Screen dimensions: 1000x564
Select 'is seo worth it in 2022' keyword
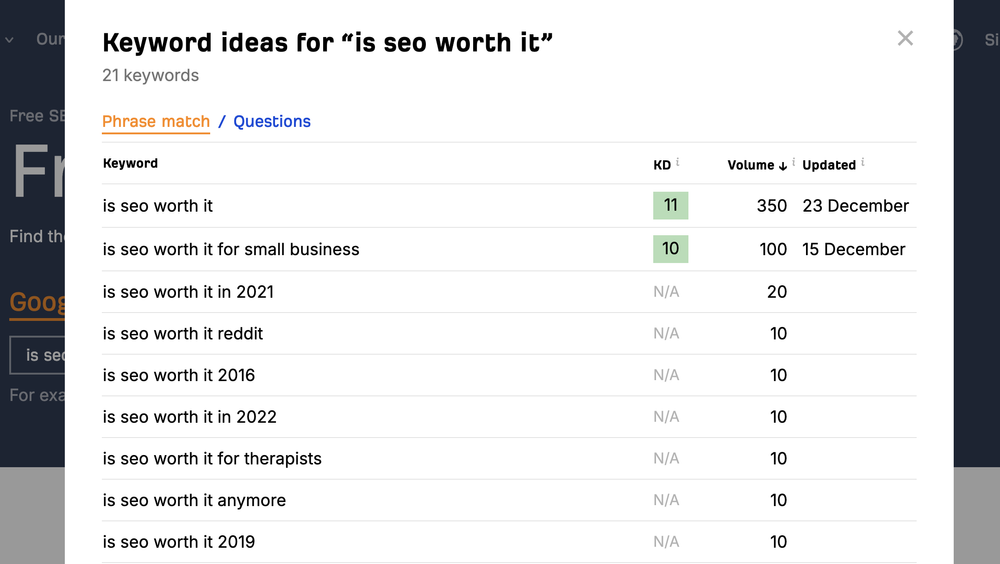coord(189,417)
